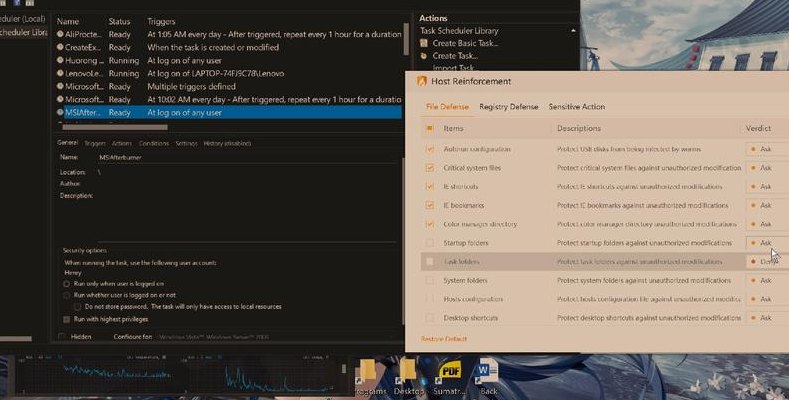This screenshot has height=400, width=789.
Task: Open verdict dropdown for IE bookmarks
Action: (767, 205)
